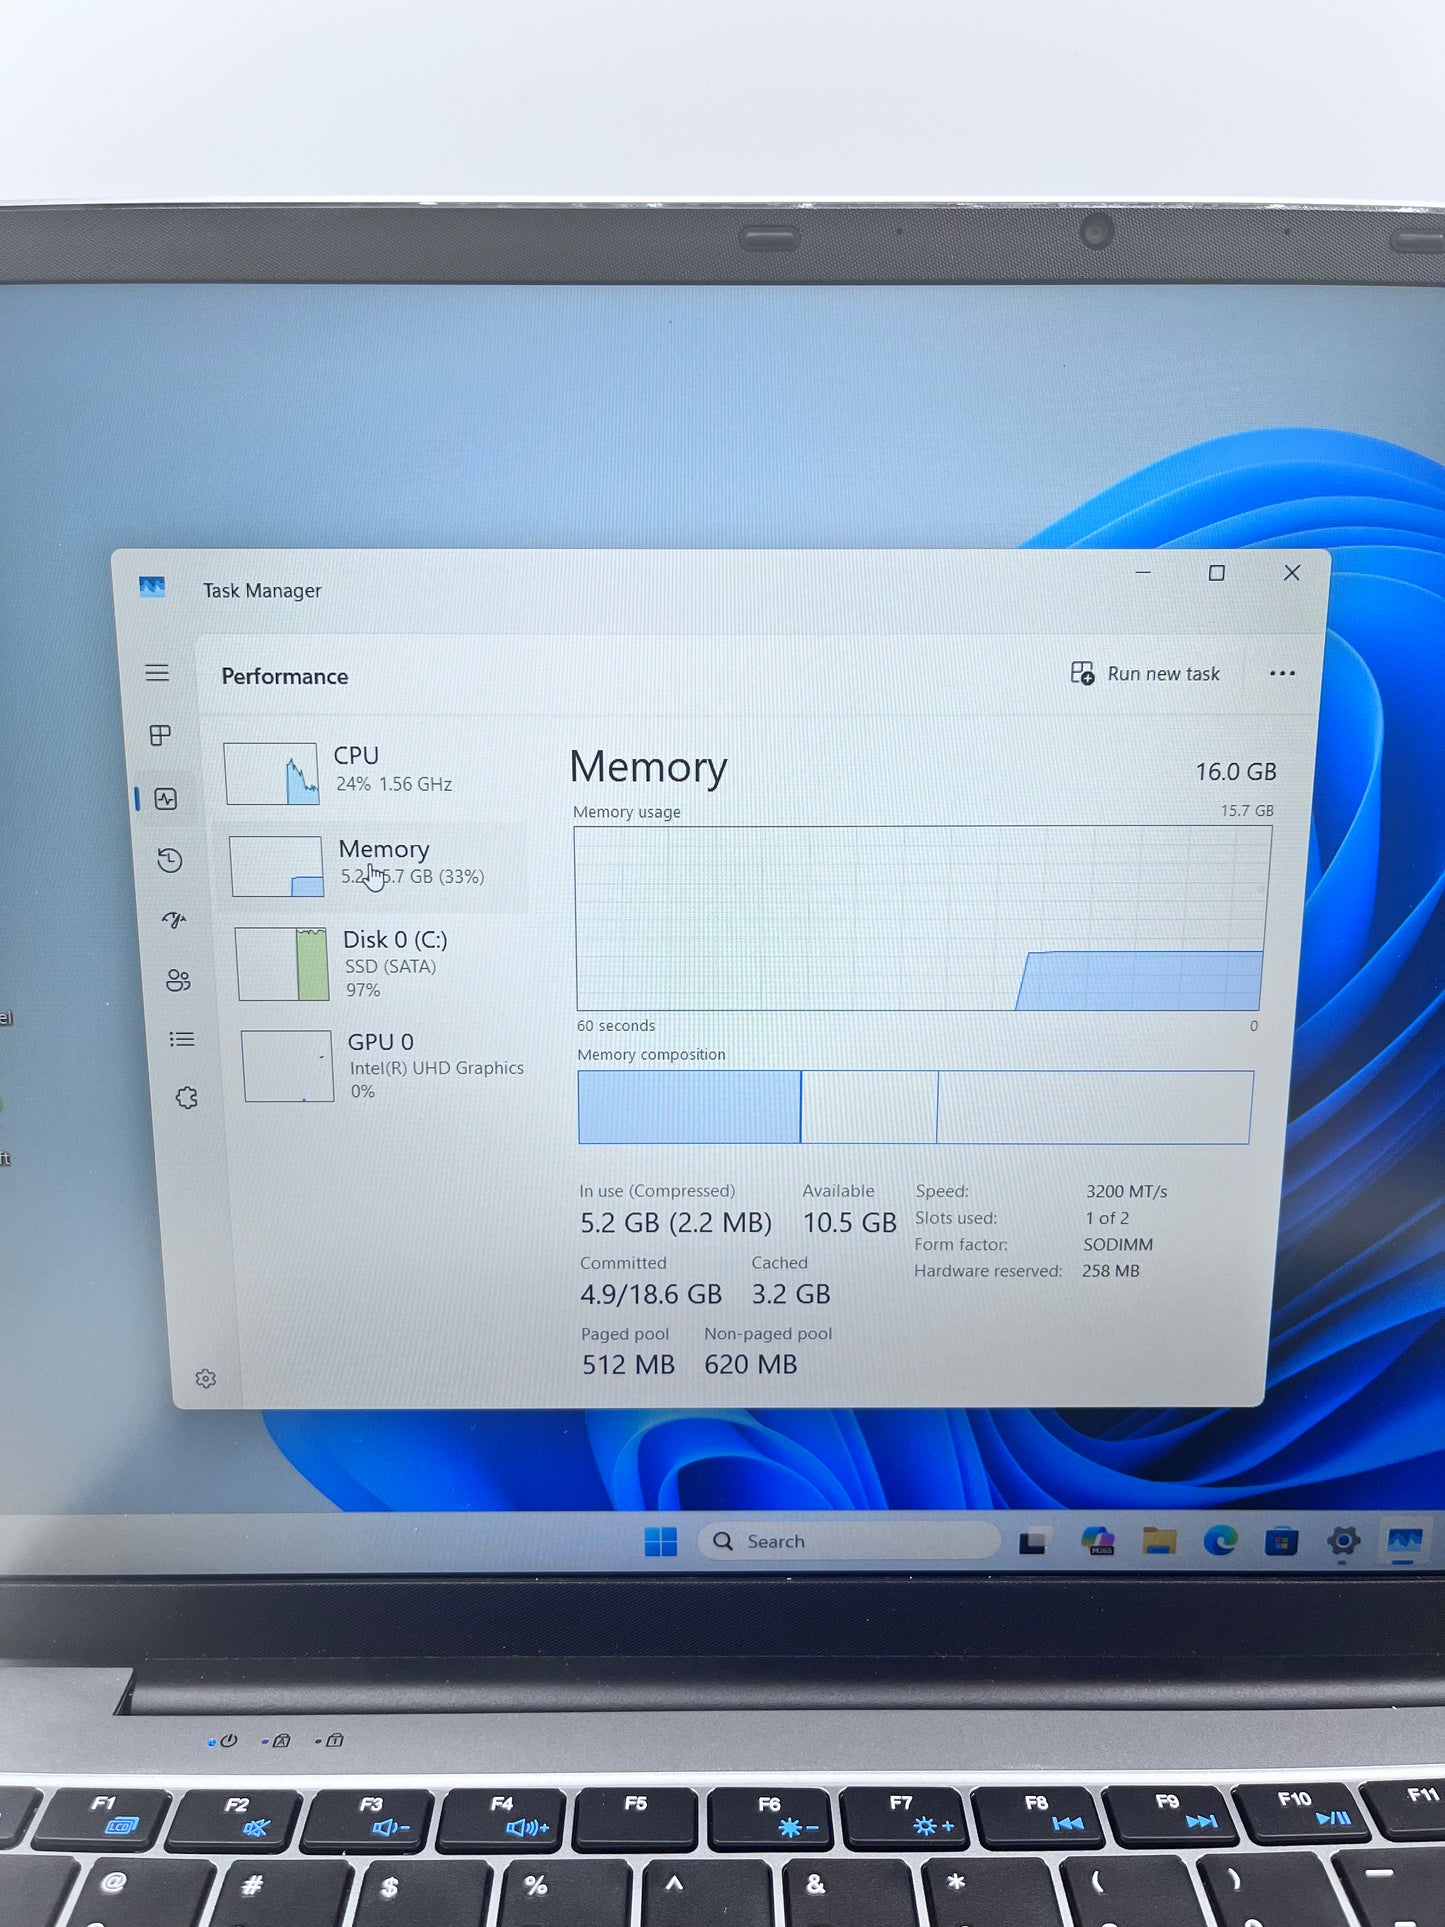Click the "3200 MT/s" speed value
The image size is (1445, 1927).
(x=1127, y=1192)
